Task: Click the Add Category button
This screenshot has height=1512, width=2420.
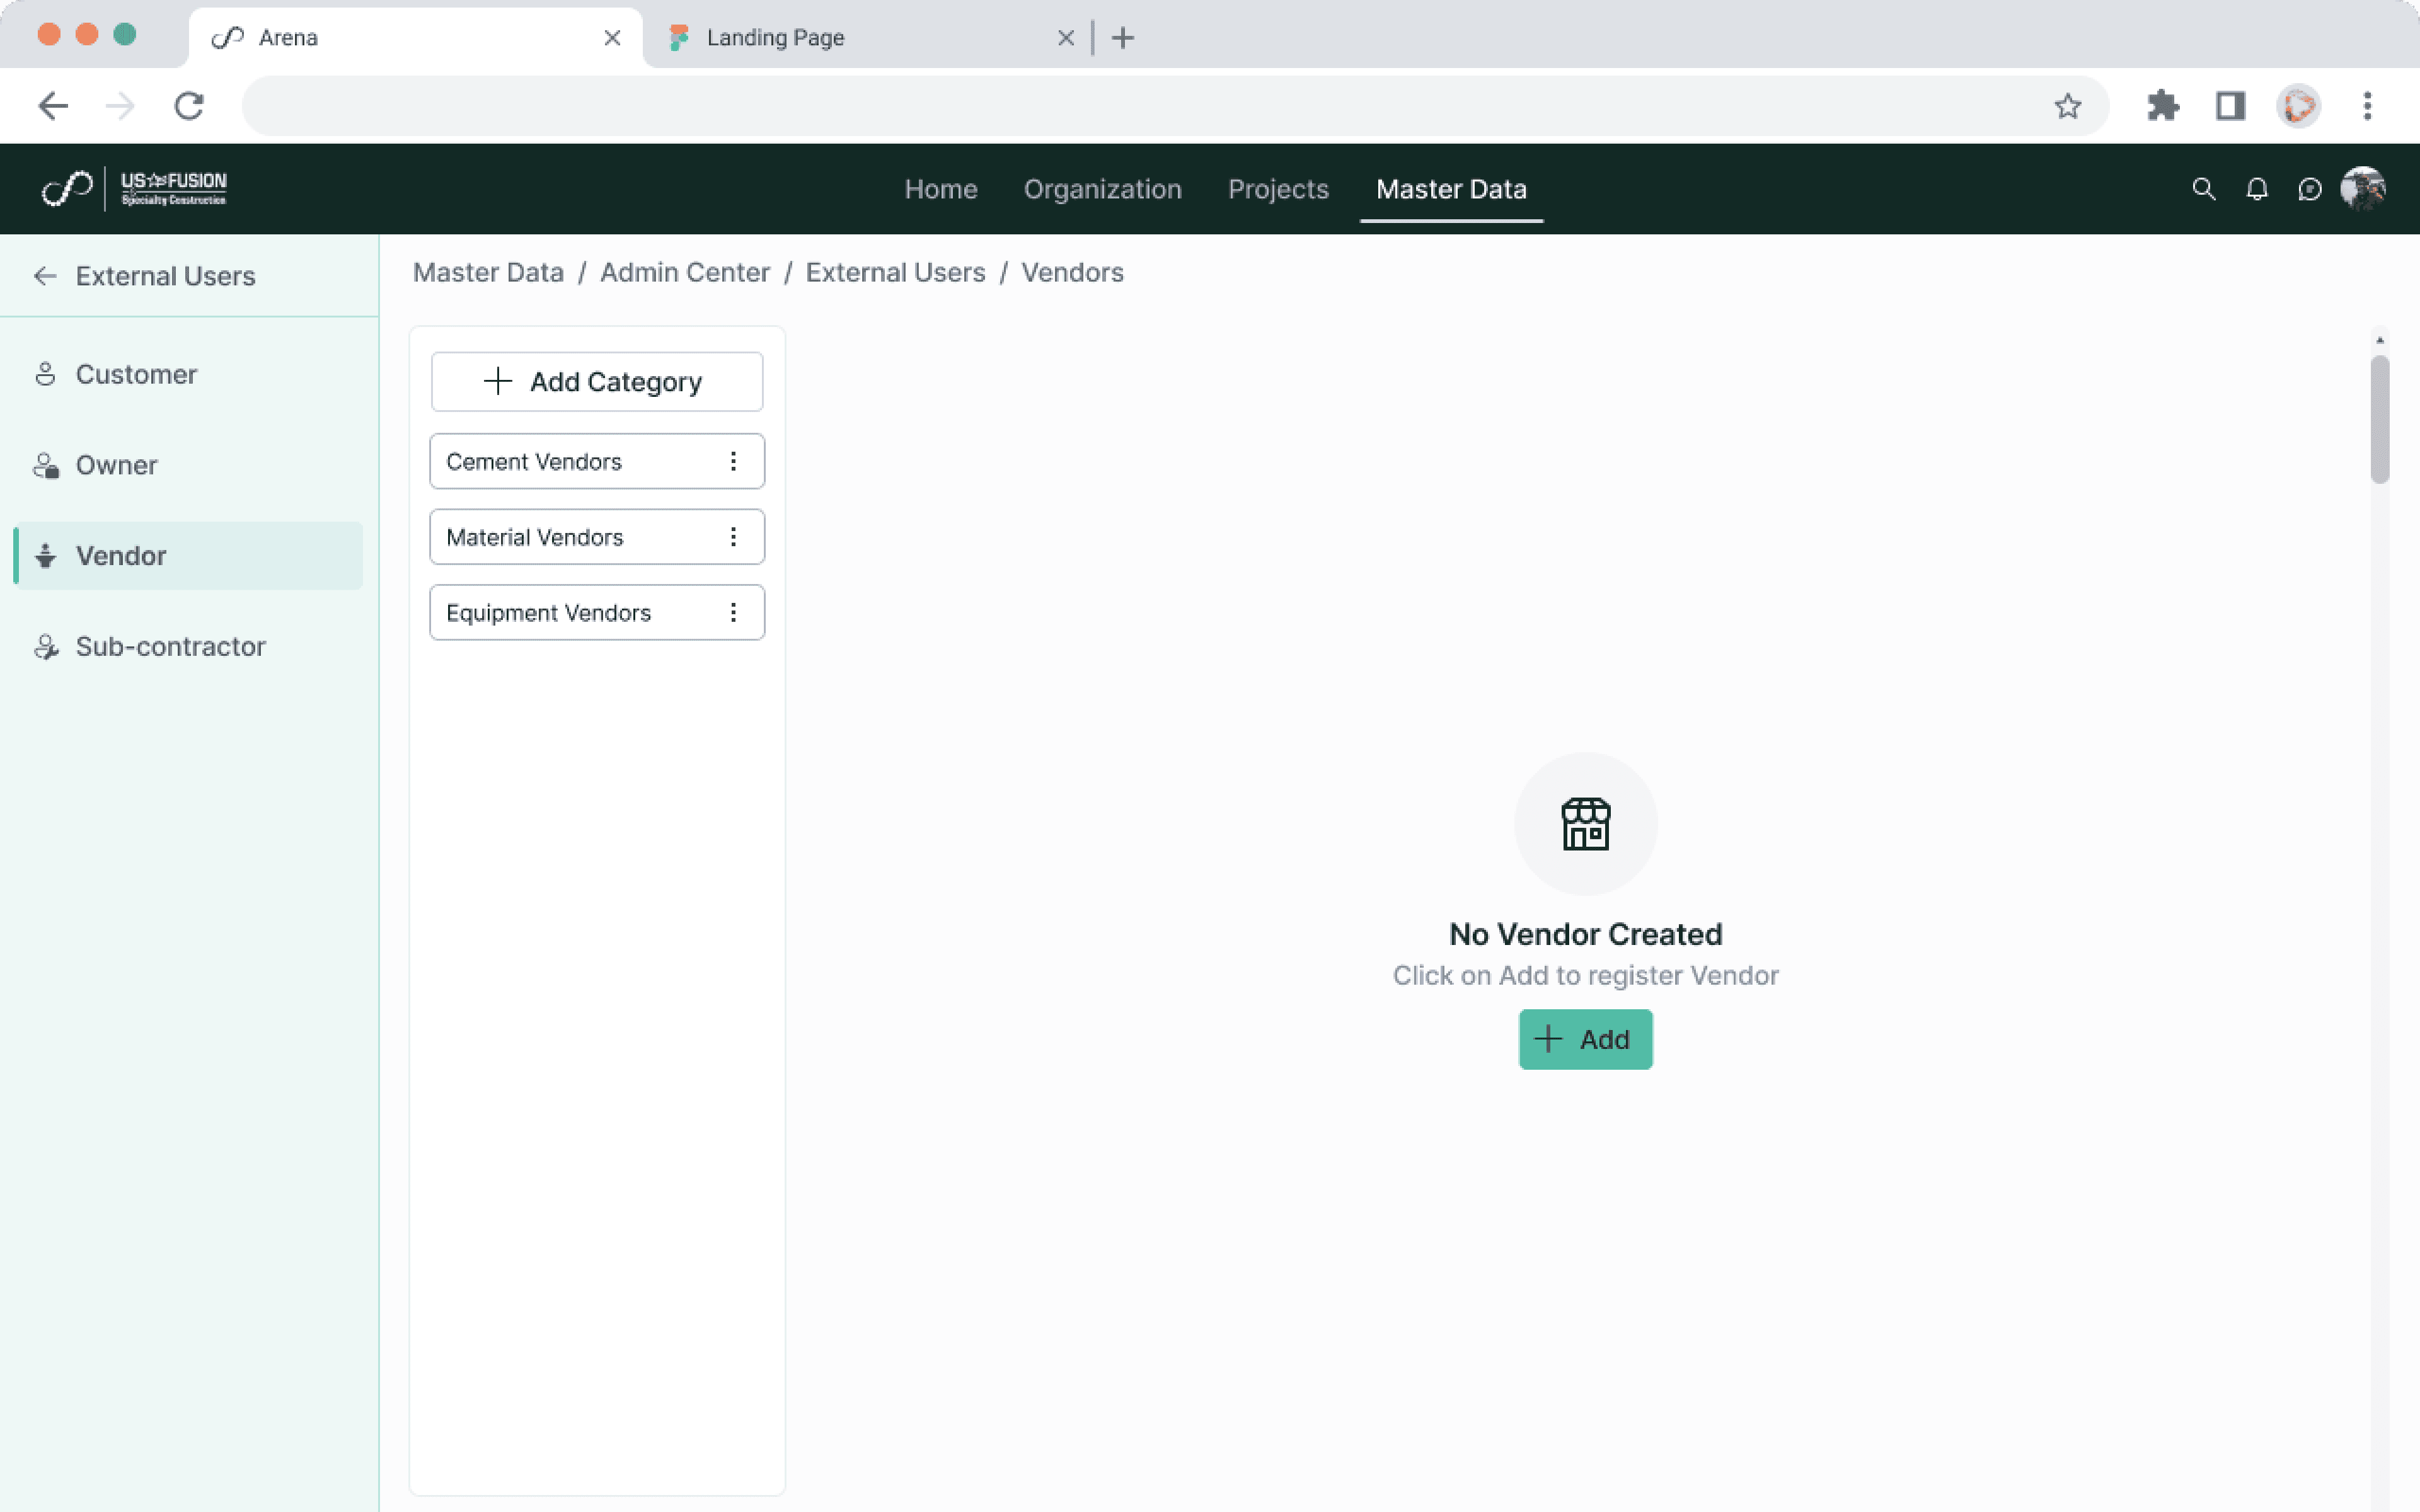Action: tap(597, 381)
